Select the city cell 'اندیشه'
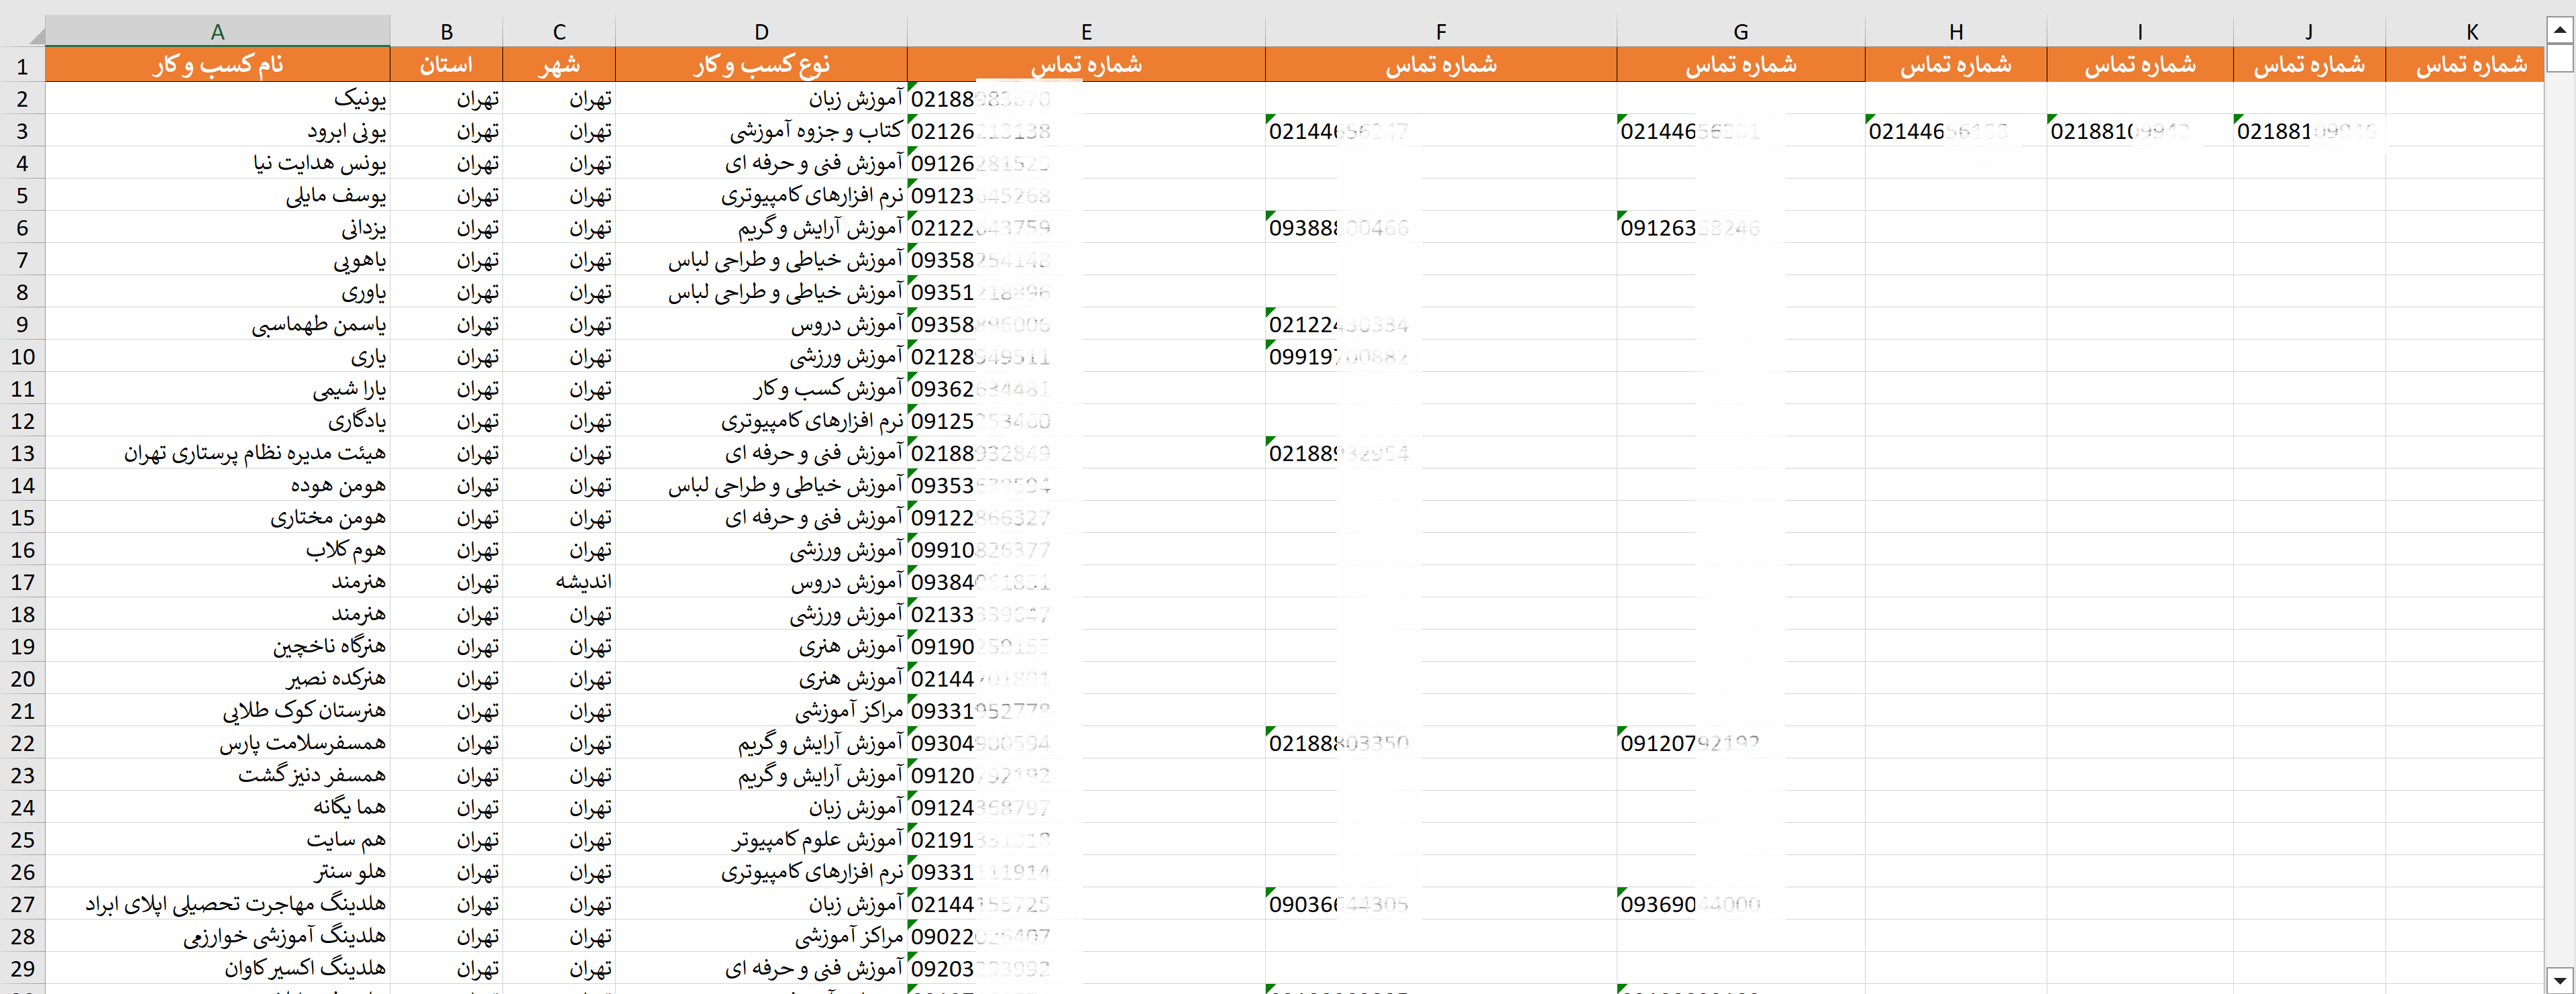This screenshot has height=994, width=2576. point(559,582)
